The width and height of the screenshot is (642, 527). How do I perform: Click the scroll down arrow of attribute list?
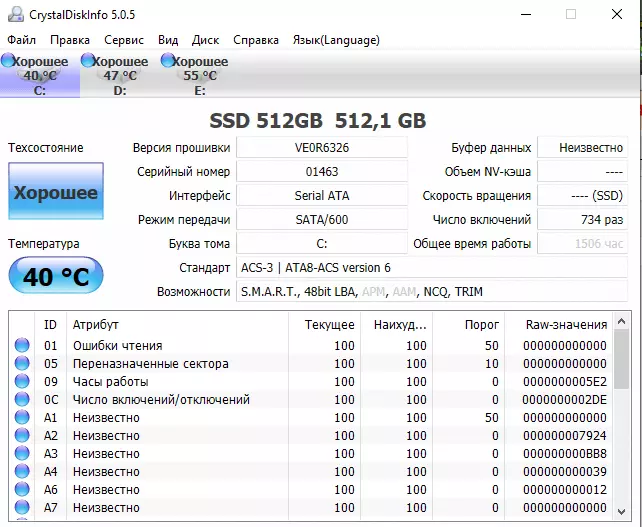[622, 512]
